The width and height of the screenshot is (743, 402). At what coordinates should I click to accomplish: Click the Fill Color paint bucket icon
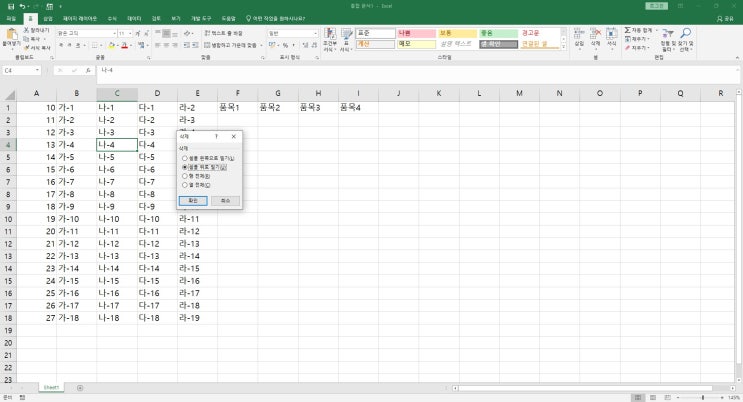click(x=111, y=46)
